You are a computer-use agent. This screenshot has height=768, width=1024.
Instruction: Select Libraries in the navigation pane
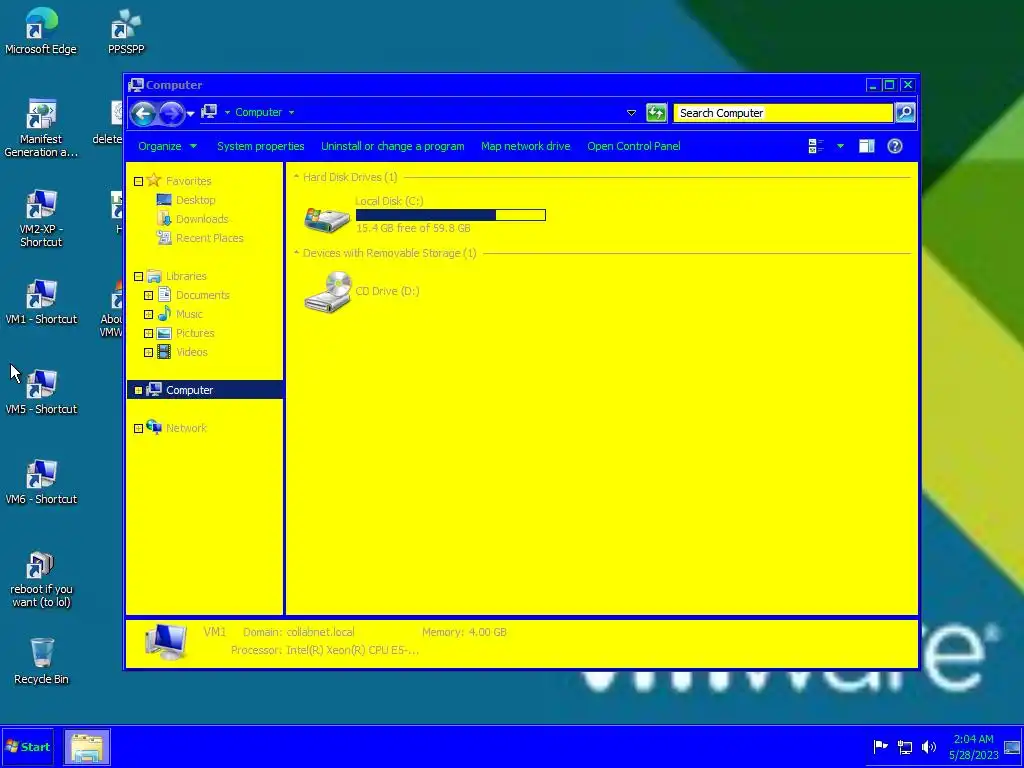[185, 276]
